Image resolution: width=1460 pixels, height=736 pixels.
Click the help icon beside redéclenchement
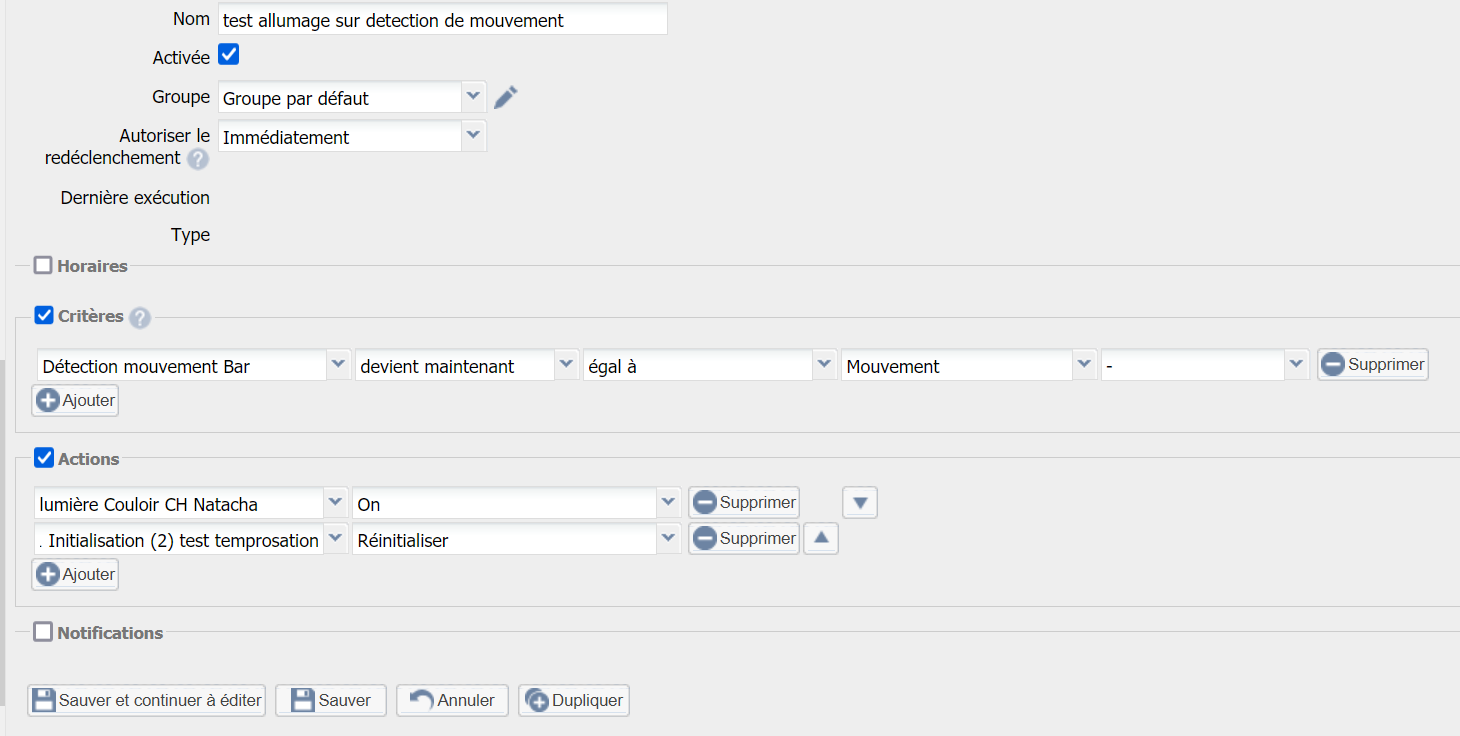point(198,159)
